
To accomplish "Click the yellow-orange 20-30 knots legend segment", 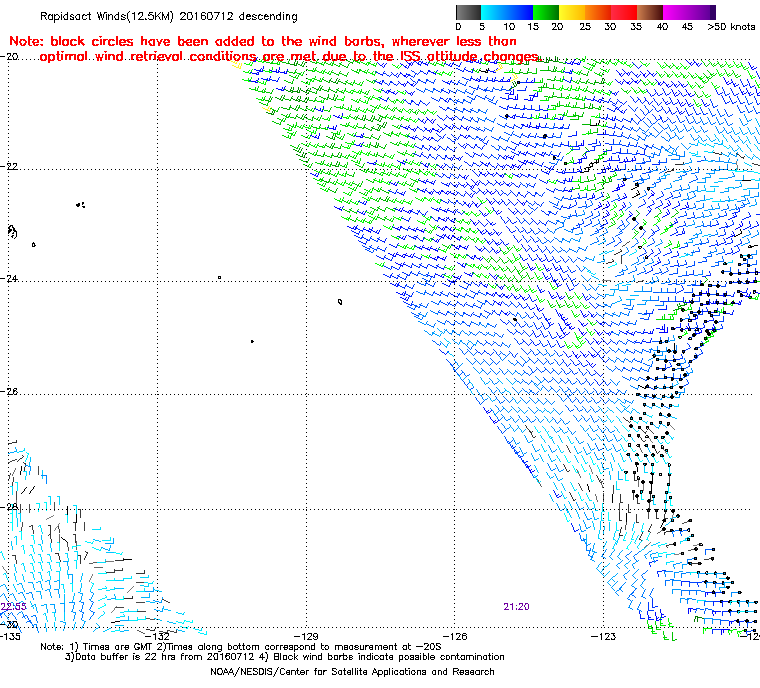I will point(585,12).
